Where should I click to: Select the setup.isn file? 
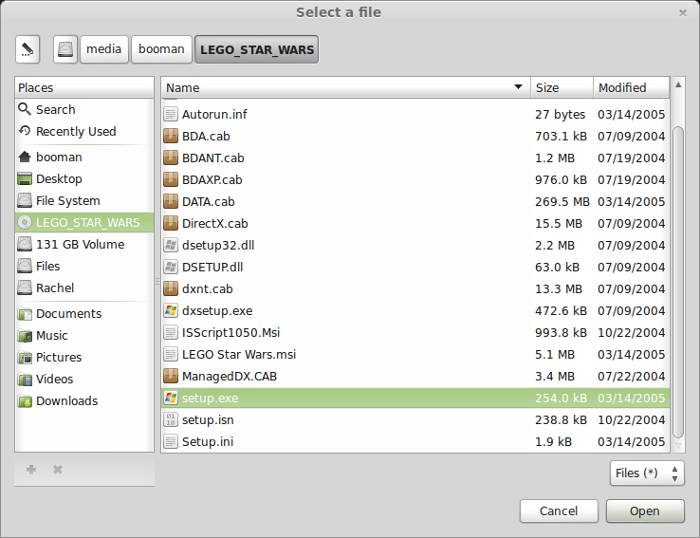[x=415, y=420]
